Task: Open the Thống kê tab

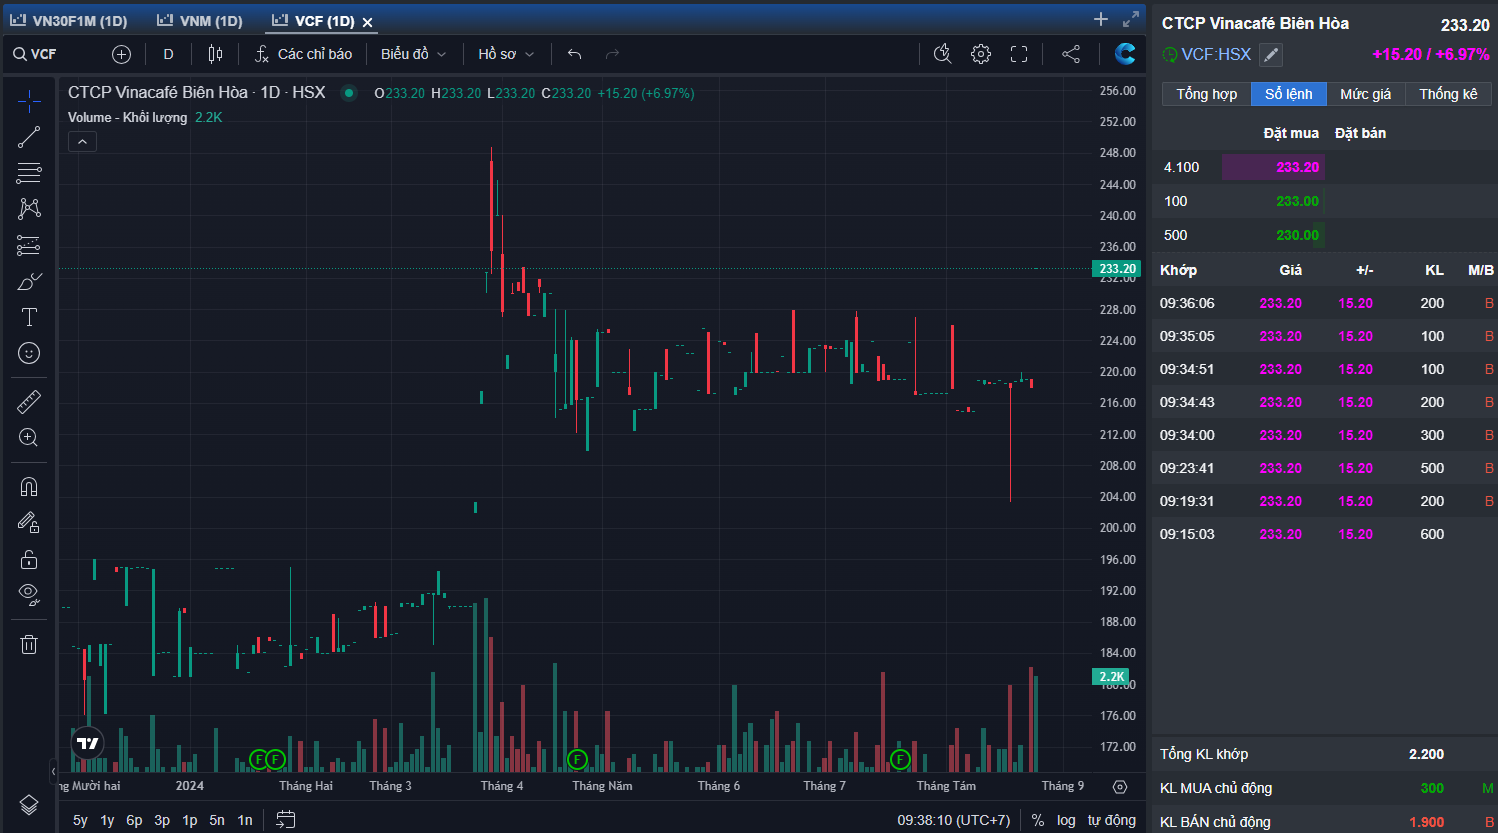Action: click(x=1447, y=94)
